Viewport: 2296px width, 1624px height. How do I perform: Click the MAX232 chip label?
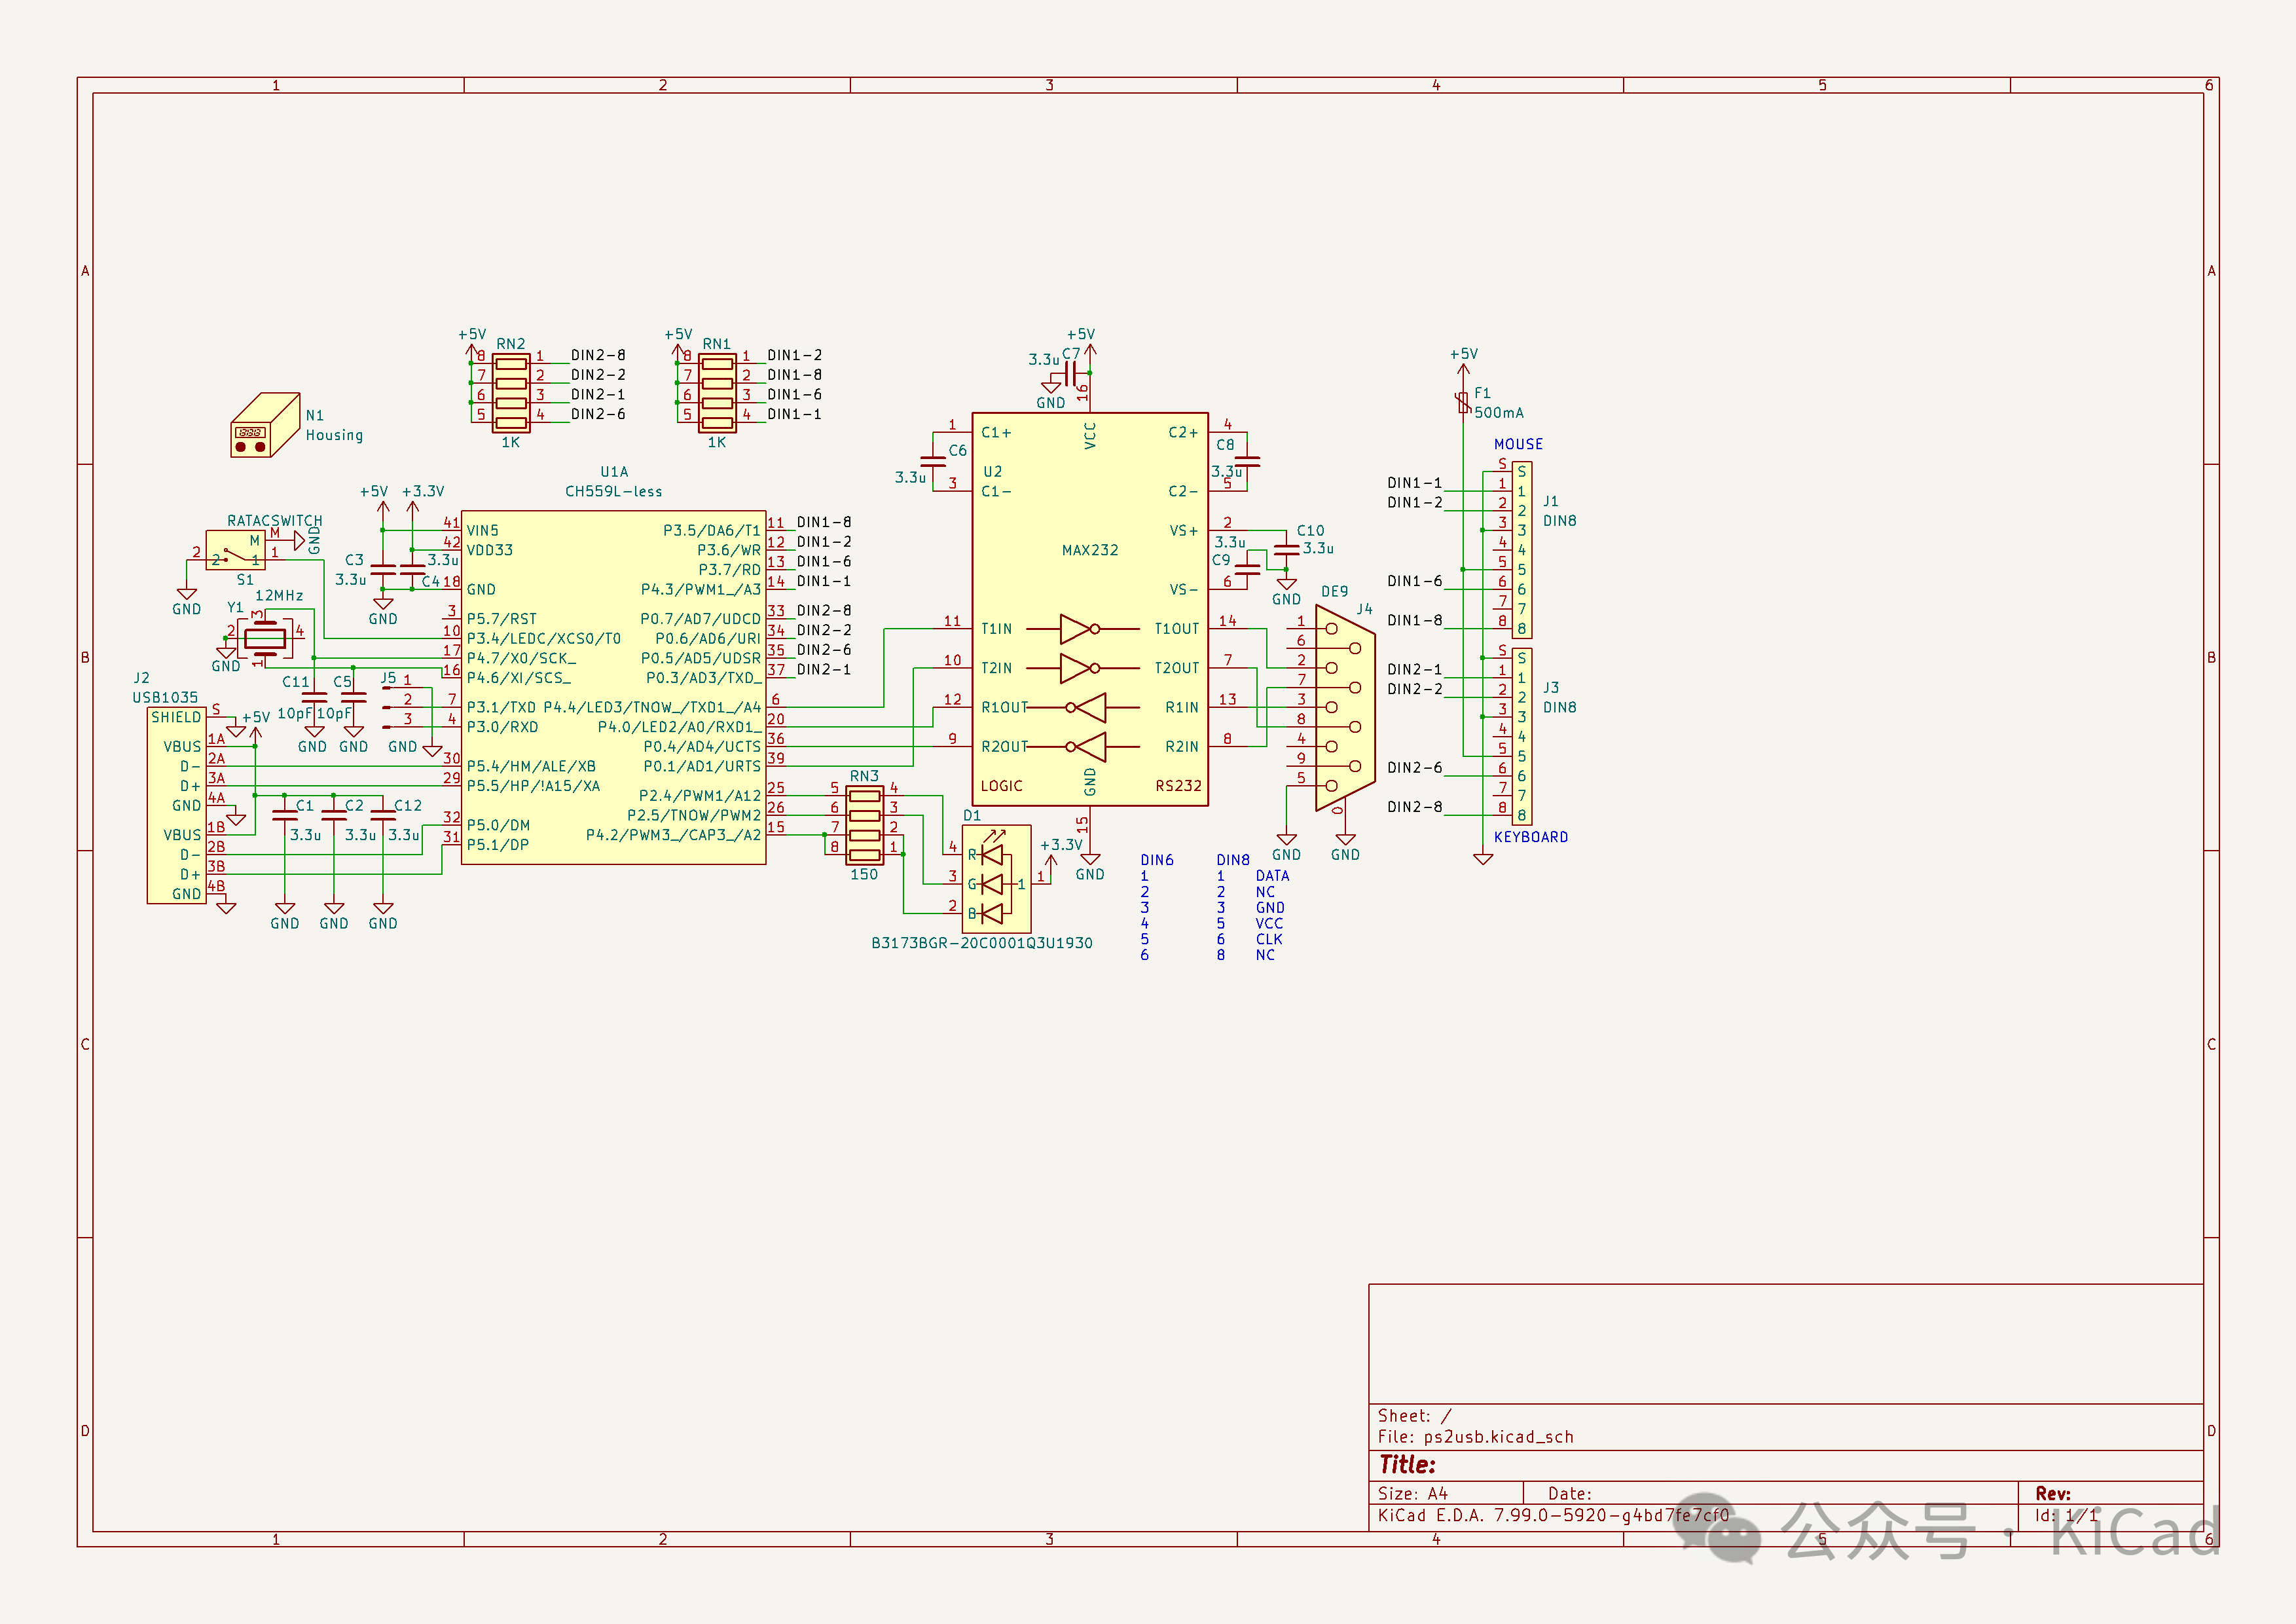click(1089, 550)
